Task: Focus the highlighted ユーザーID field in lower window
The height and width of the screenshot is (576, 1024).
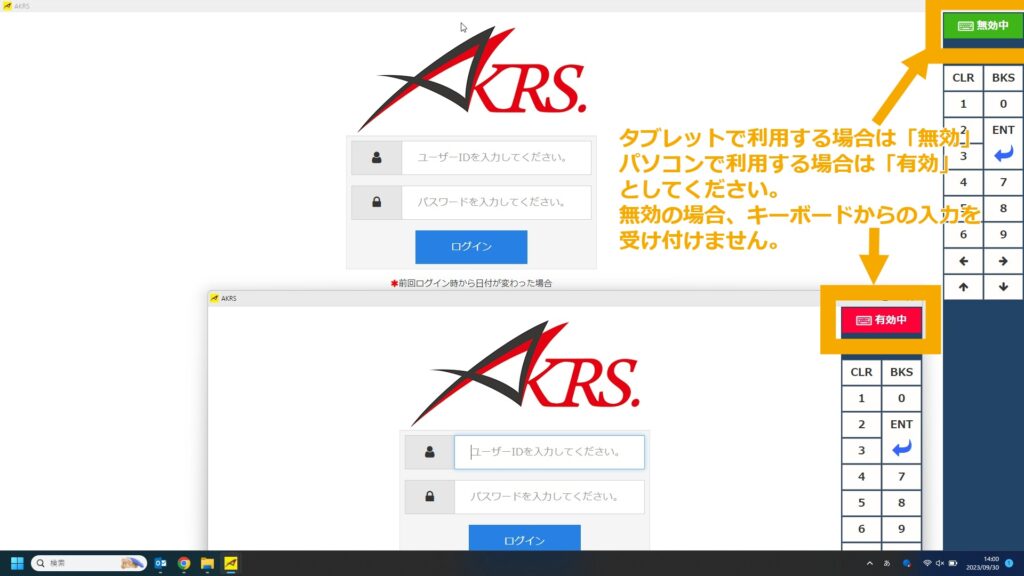Action: coord(548,452)
